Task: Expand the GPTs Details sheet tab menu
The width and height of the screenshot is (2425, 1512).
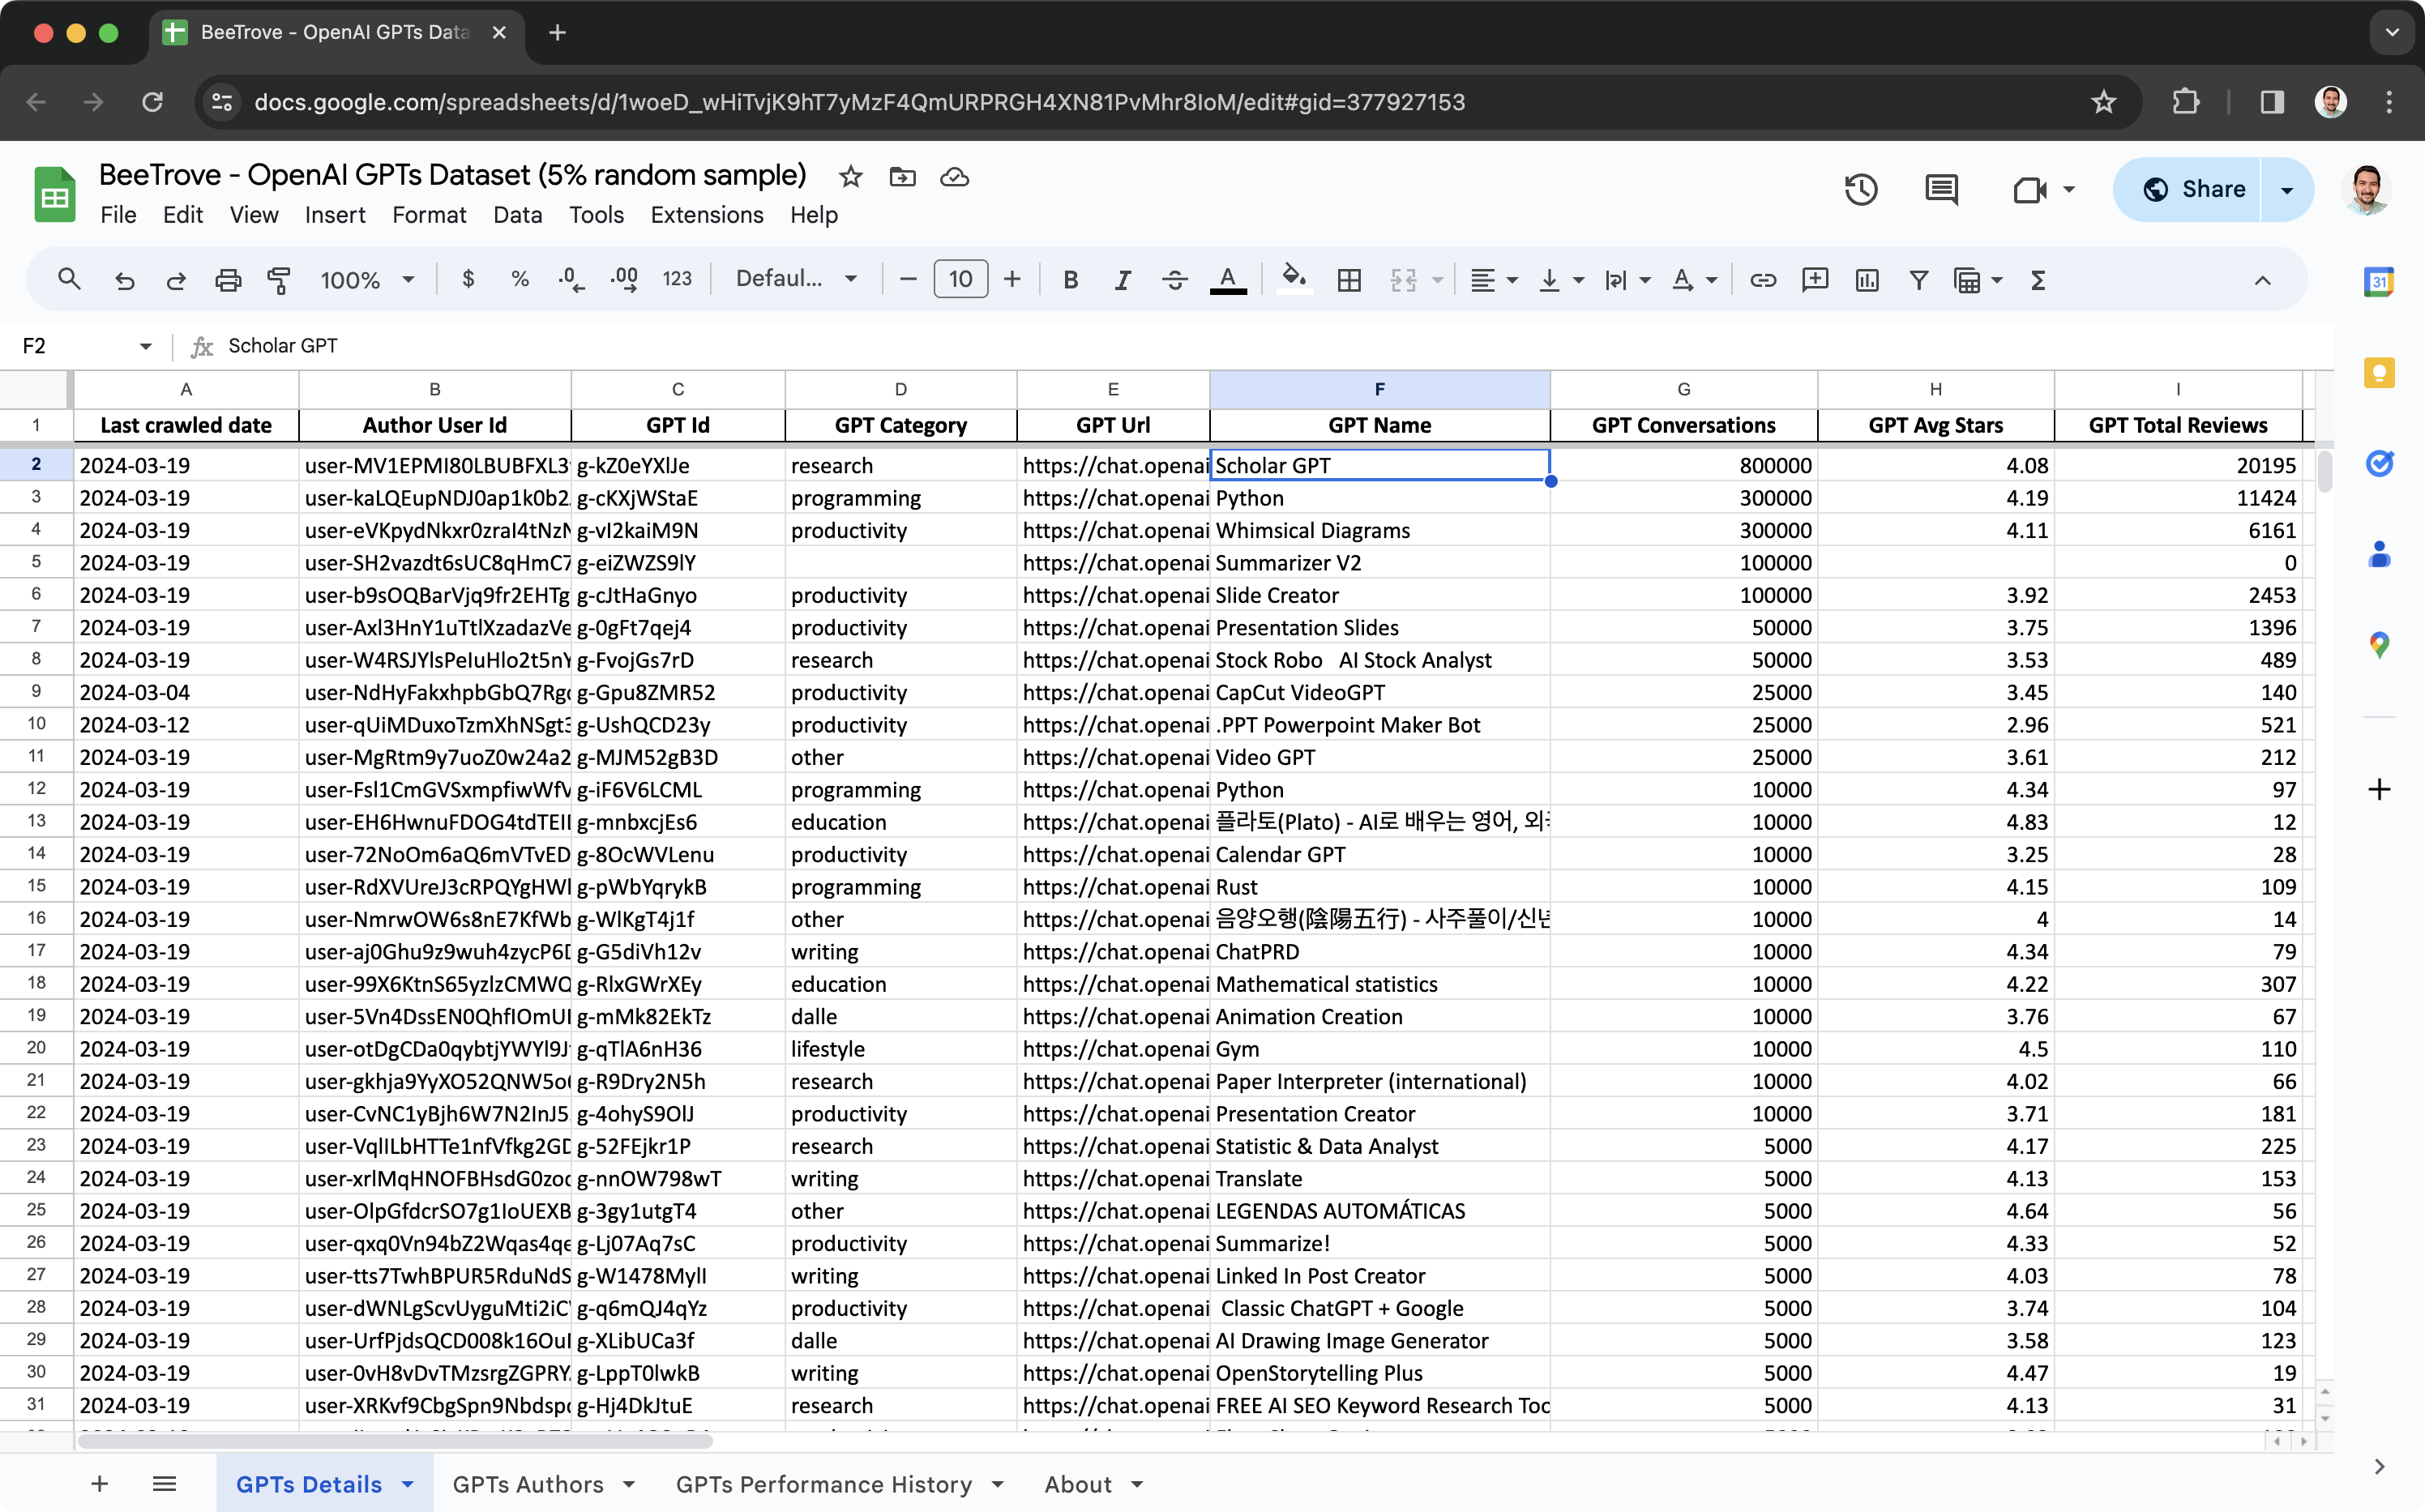Action: click(408, 1484)
